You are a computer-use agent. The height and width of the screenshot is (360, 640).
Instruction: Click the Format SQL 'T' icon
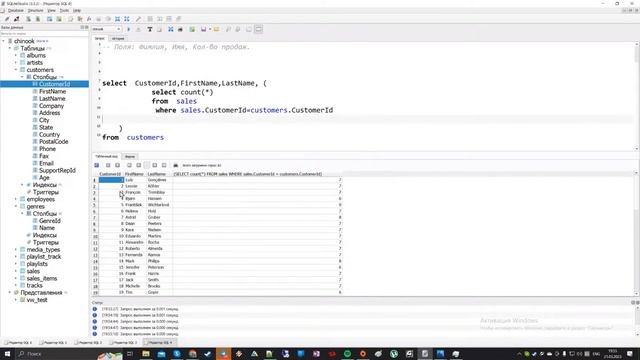pos(150,29)
